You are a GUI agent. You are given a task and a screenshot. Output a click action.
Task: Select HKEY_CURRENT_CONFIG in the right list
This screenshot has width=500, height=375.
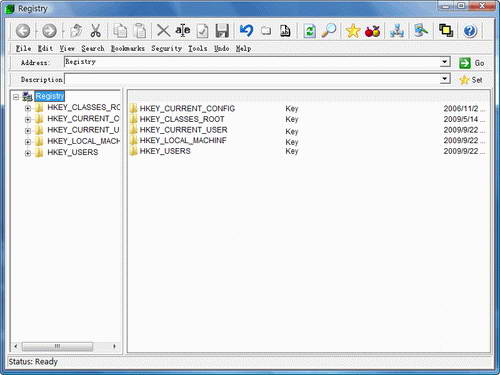pyautogui.click(x=187, y=108)
